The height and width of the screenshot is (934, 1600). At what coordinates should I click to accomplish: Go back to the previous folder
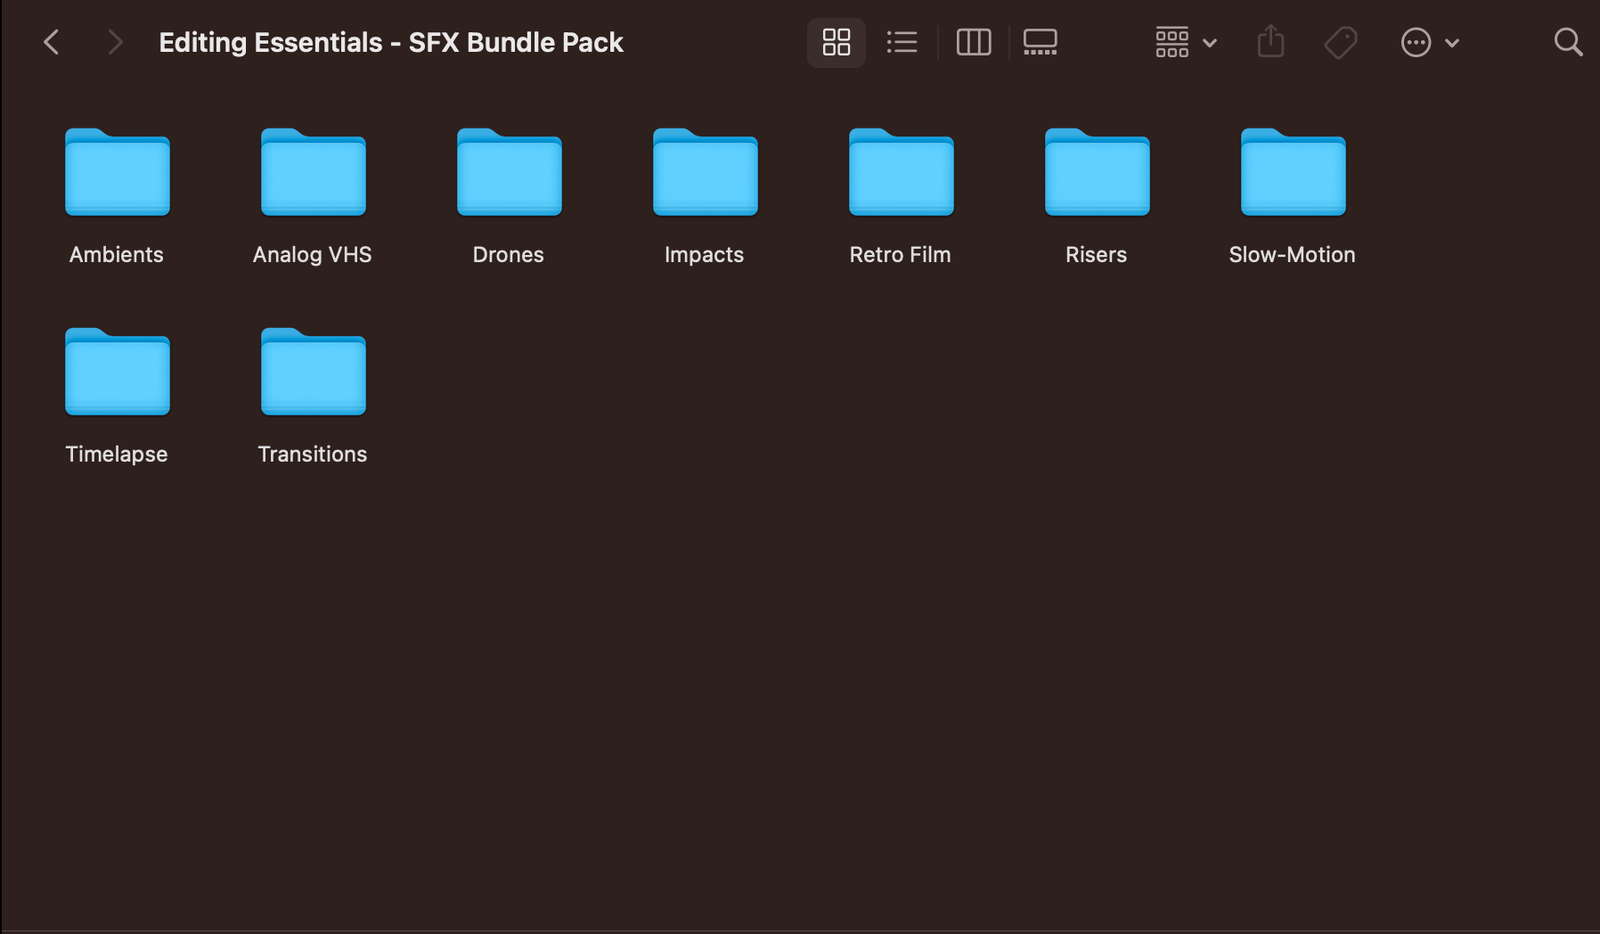52,42
